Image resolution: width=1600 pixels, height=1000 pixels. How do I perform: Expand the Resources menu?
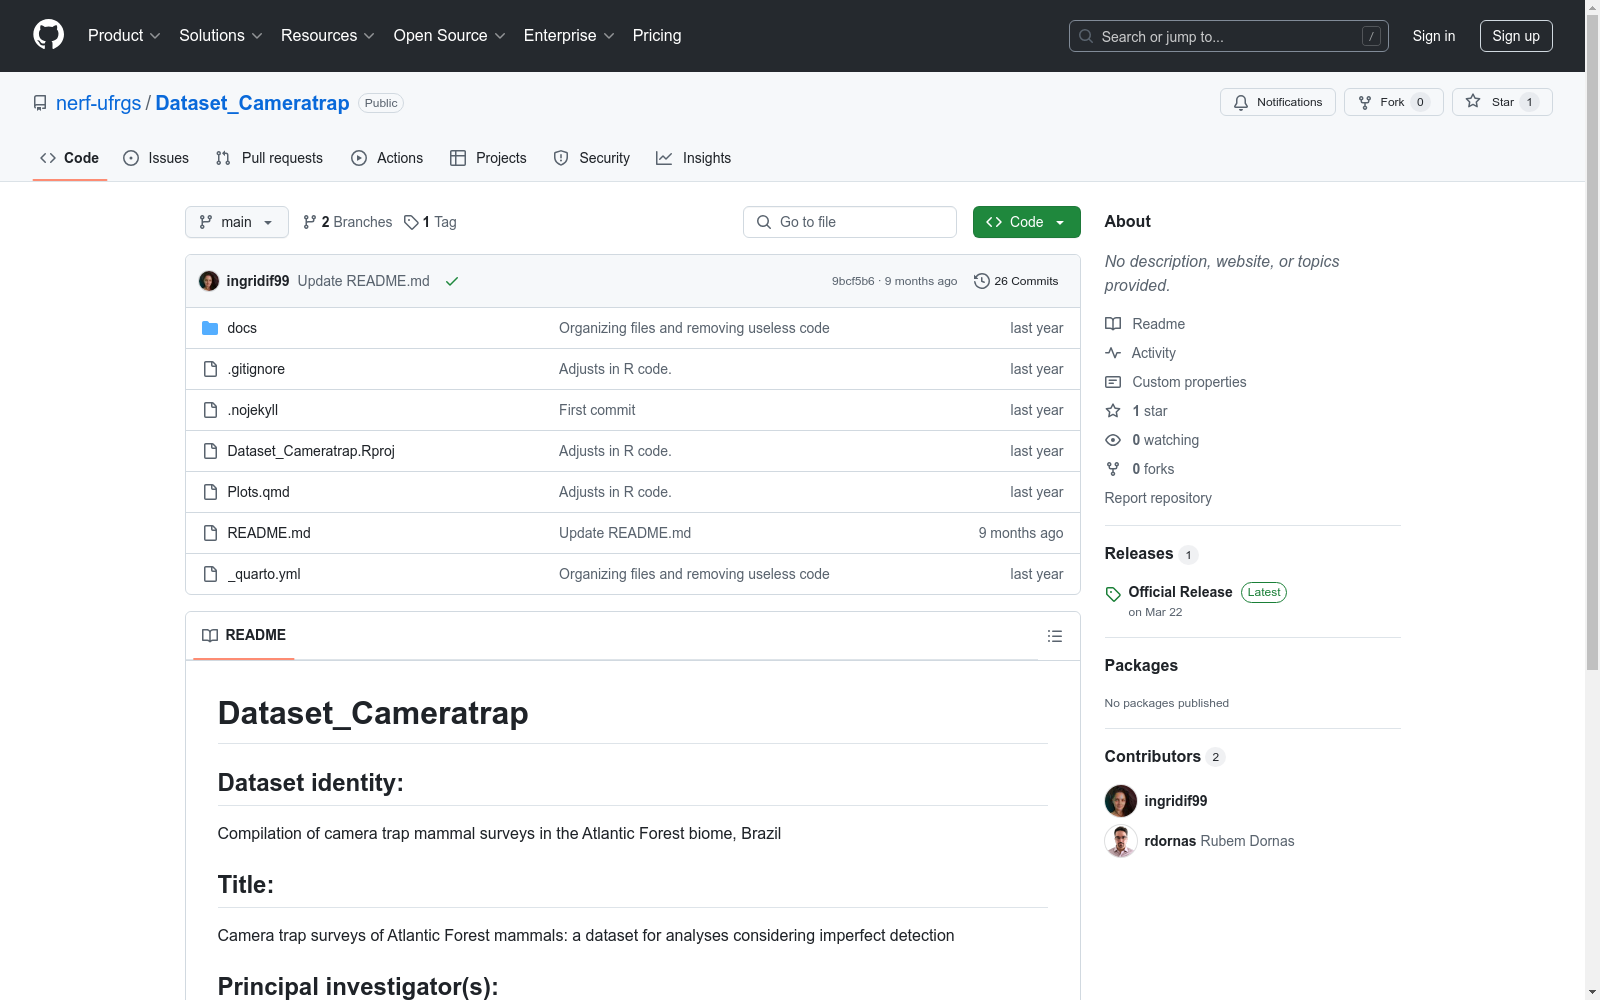[x=328, y=35]
